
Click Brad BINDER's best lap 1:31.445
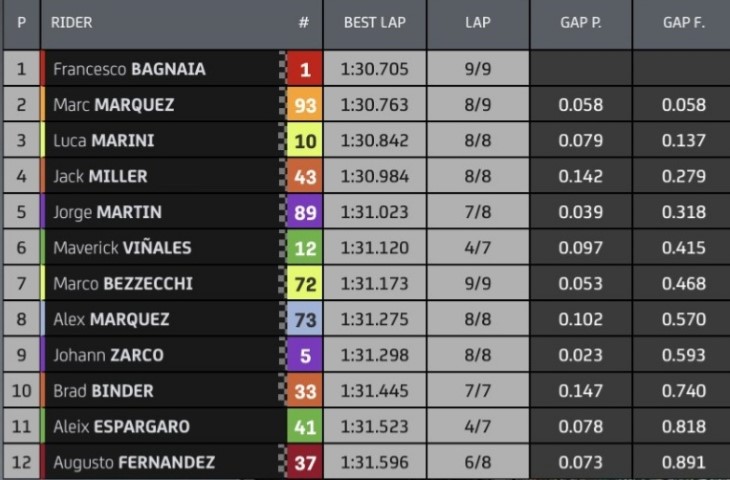375,391
